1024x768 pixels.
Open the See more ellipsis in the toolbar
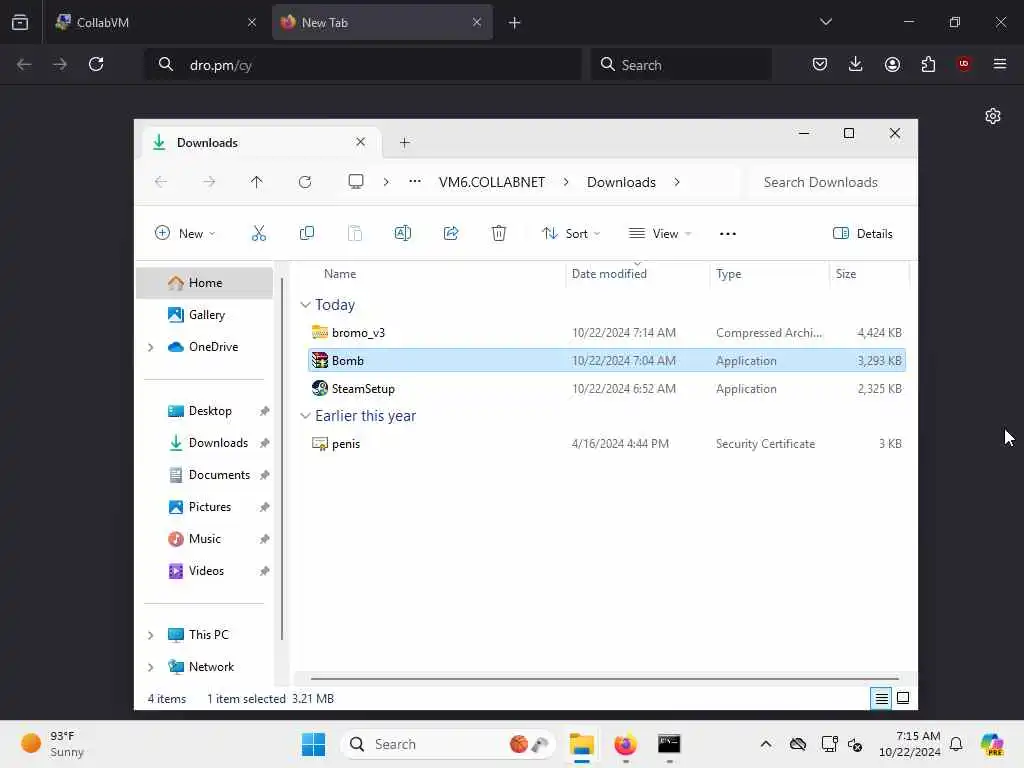[728, 234]
